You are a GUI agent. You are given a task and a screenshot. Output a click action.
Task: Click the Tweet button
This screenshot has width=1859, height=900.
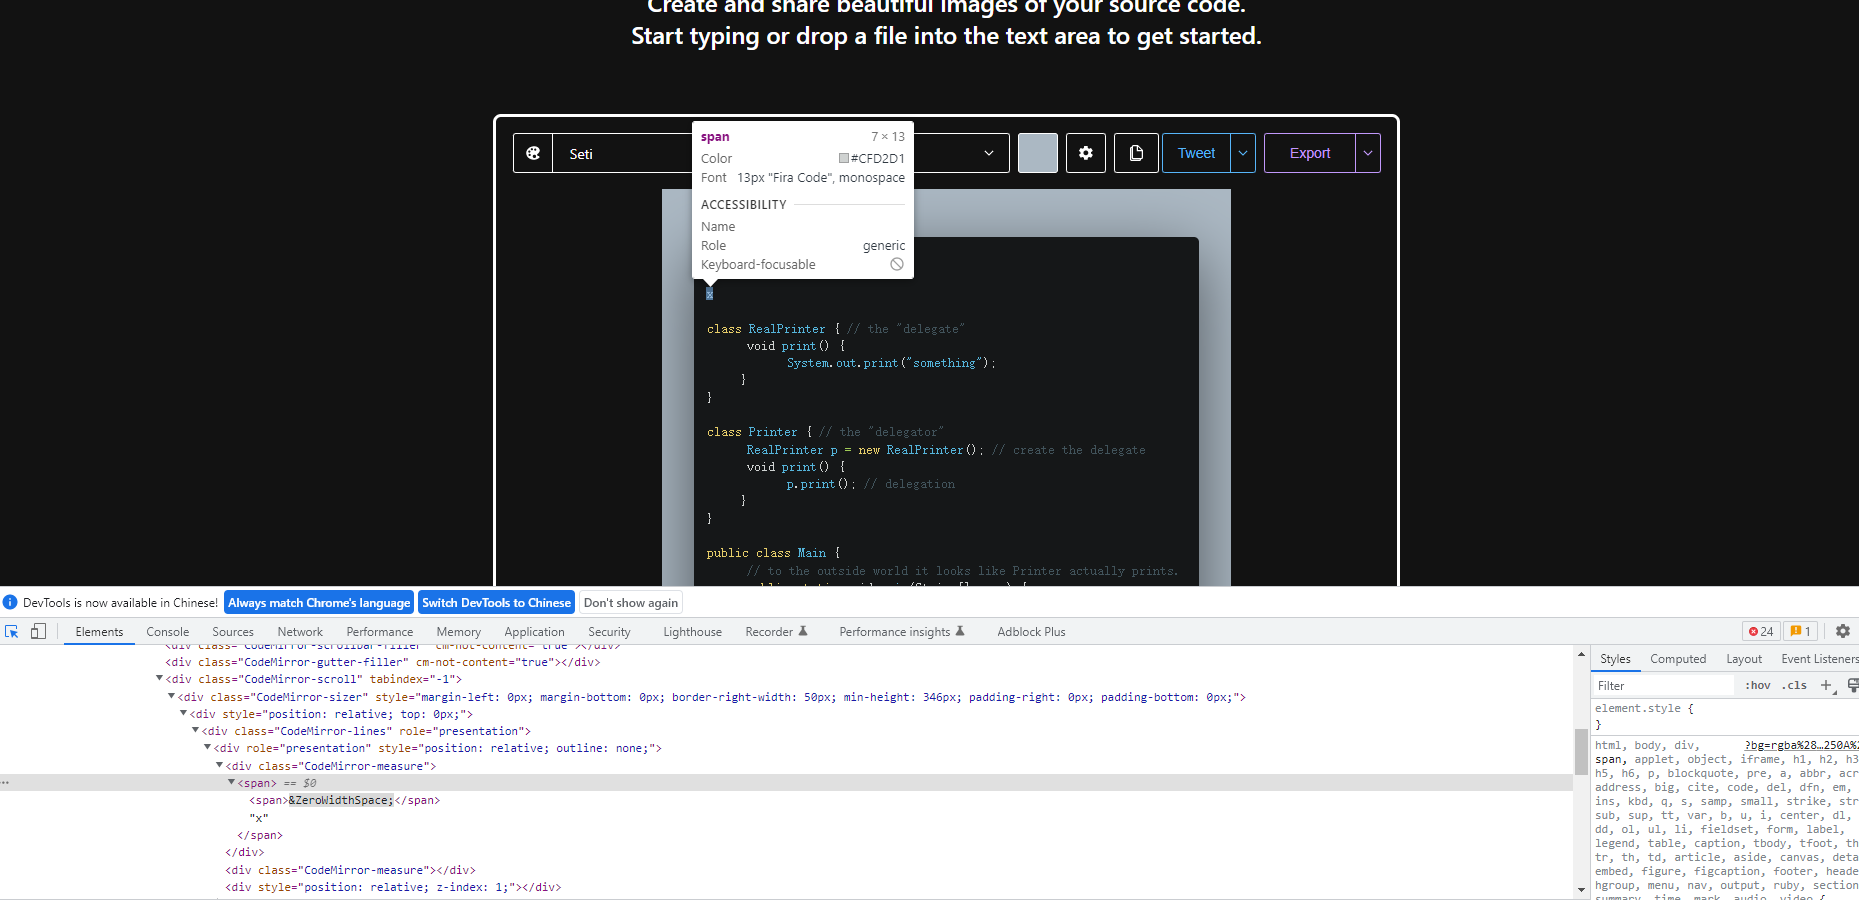[x=1196, y=153]
